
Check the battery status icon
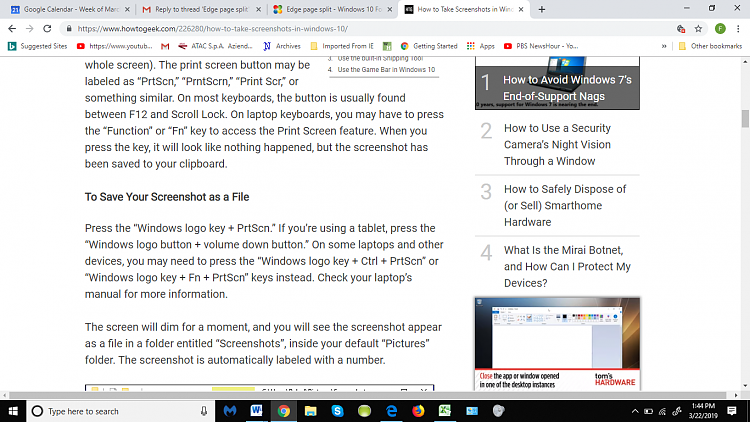pyautogui.click(x=649, y=411)
